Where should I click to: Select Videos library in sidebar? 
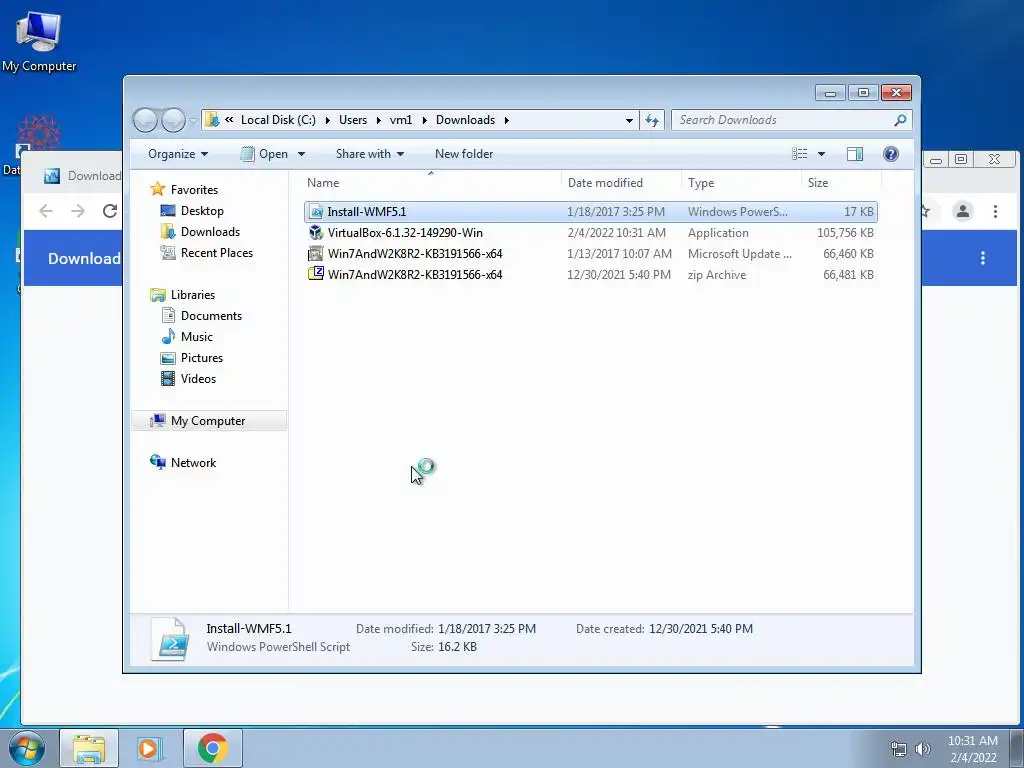point(198,379)
